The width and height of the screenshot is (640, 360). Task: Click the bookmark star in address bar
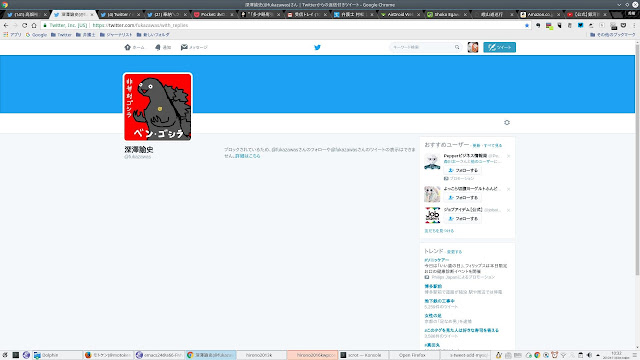527,25
